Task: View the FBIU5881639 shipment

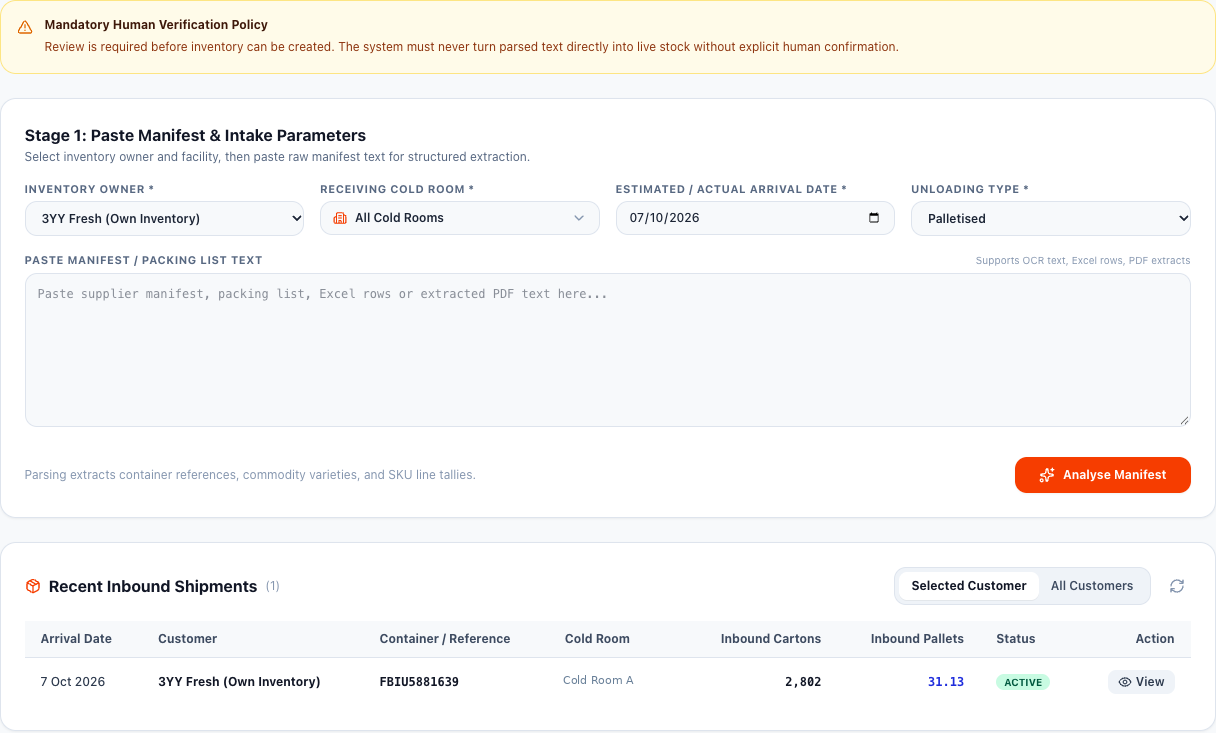Action: click(1141, 682)
